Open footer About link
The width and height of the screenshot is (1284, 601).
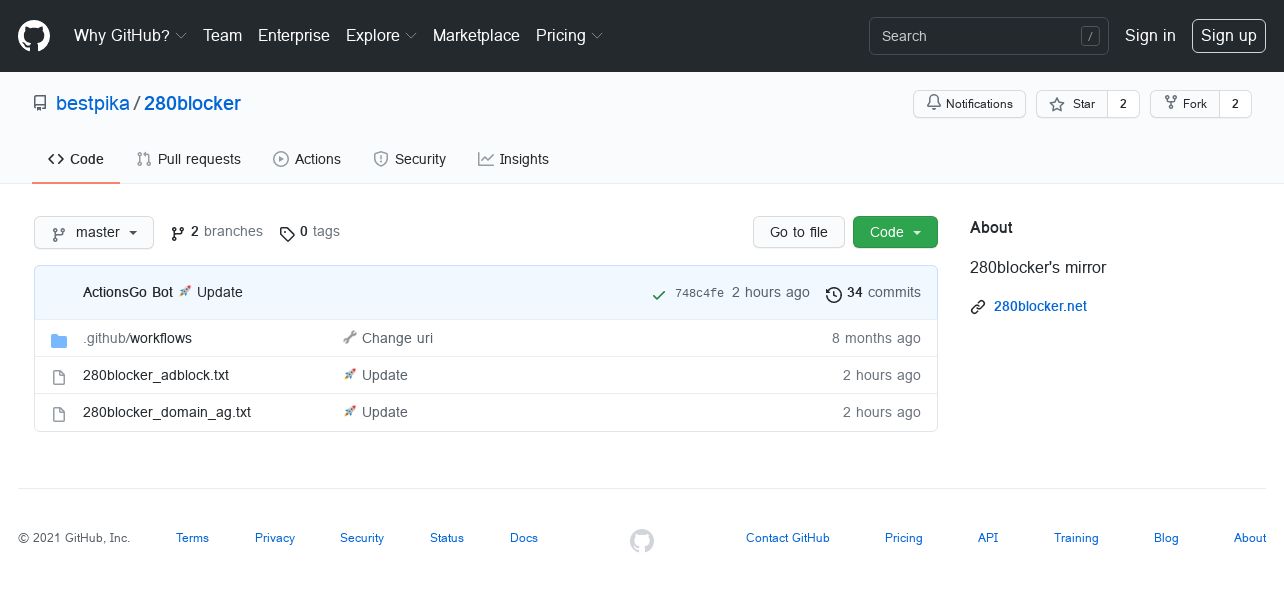[x=1250, y=538]
